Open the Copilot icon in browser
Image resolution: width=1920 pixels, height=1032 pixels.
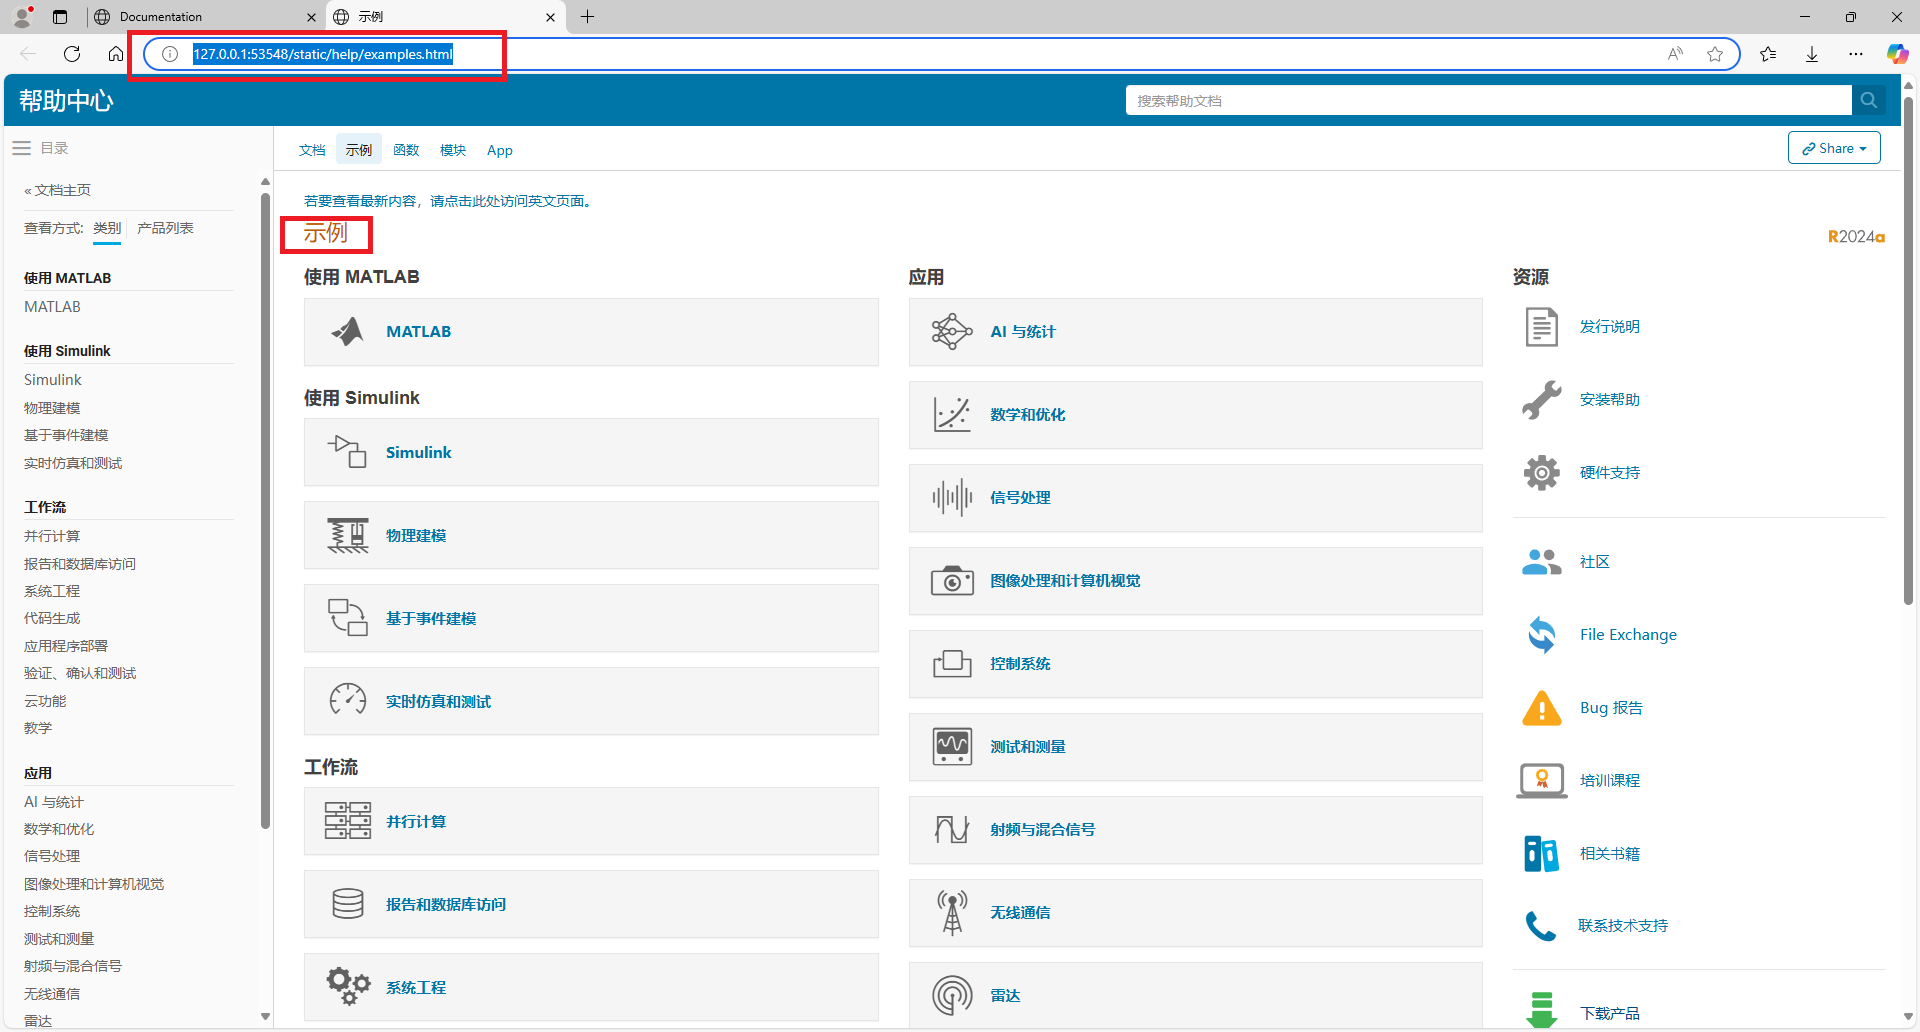tap(1897, 54)
